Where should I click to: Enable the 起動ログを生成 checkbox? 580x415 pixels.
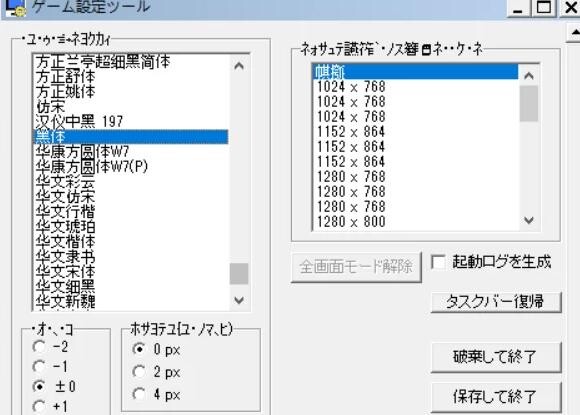pyautogui.click(x=438, y=262)
